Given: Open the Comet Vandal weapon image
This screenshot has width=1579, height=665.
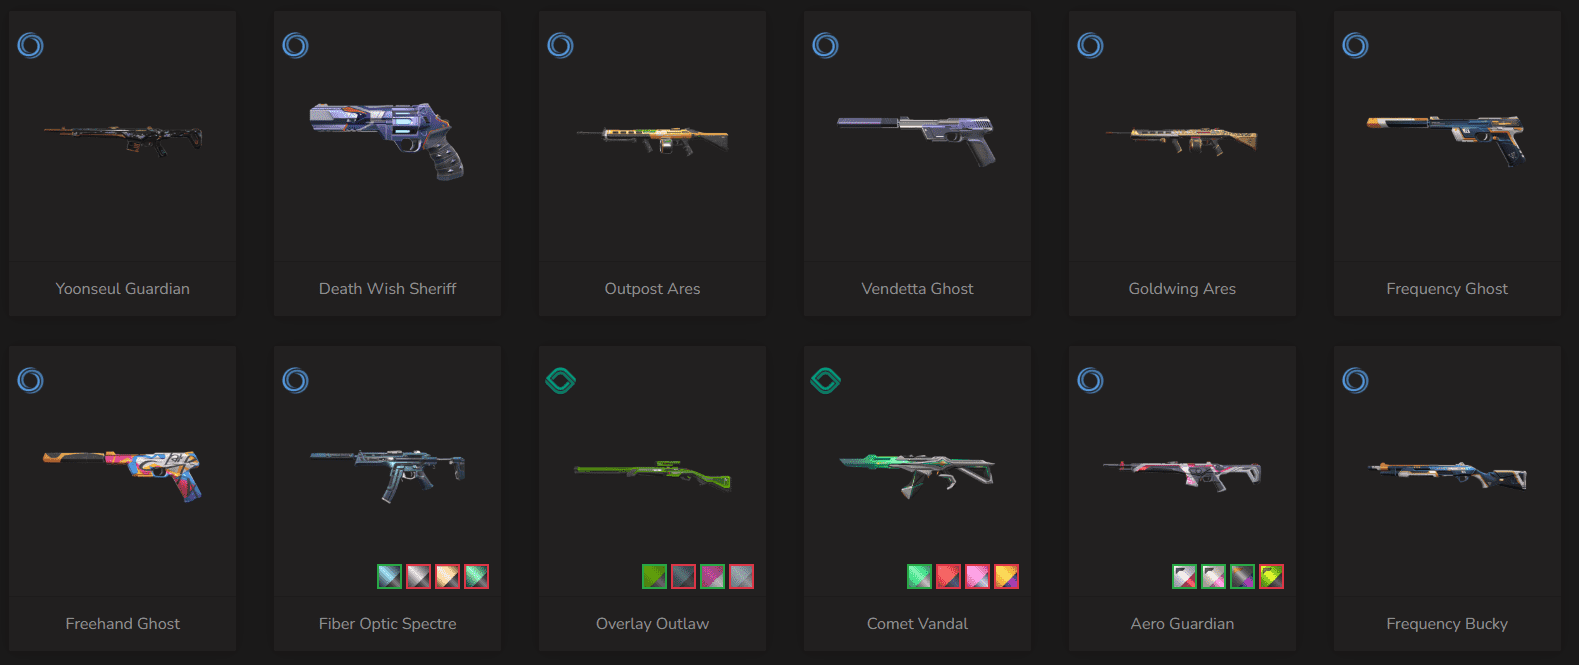Looking at the screenshot, I should click(x=917, y=474).
